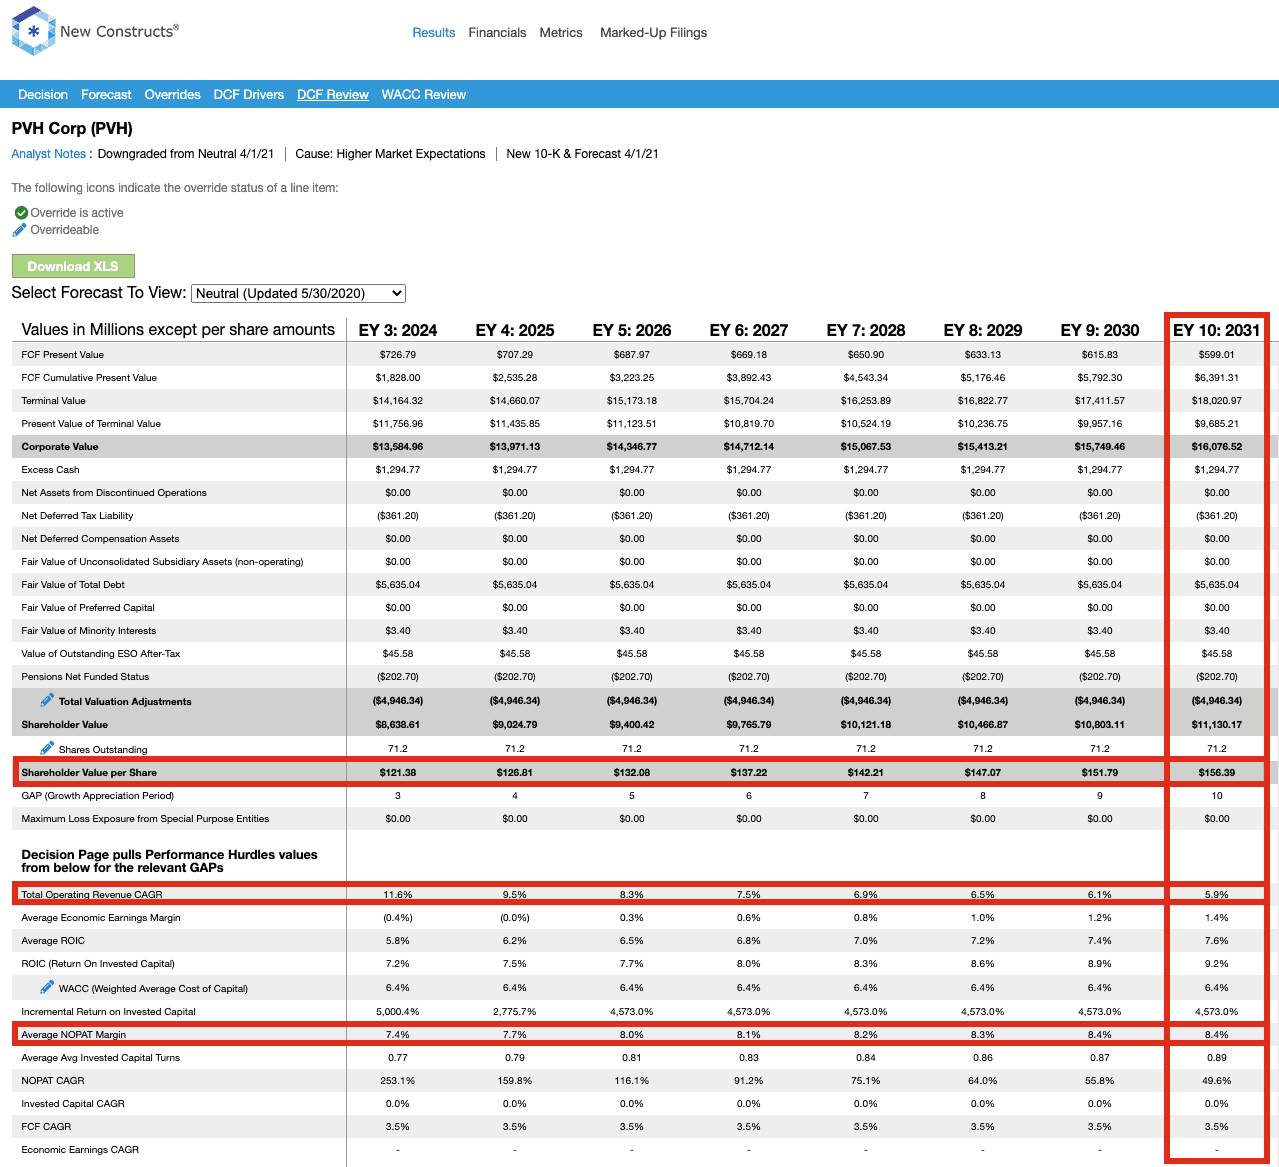Click the PVH Corp (PVH) heading
The height and width of the screenshot is (1167, 1279).
[x=72, y=129]
